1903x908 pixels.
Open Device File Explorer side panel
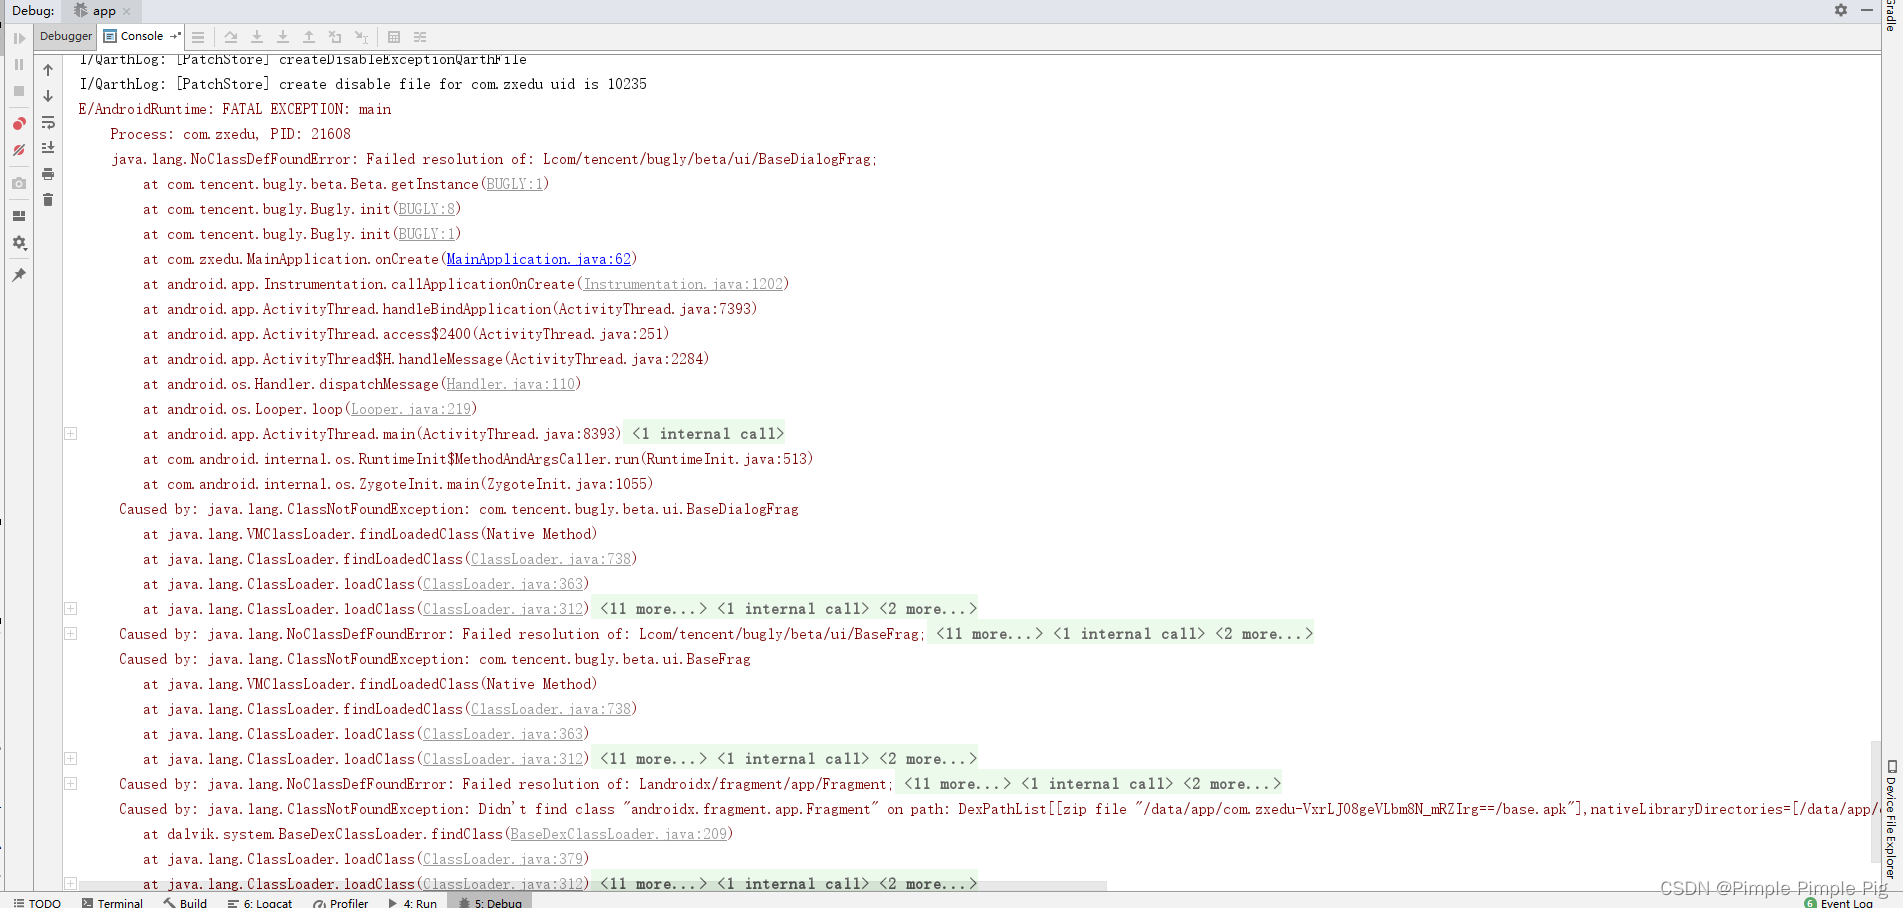[x=1892, y=820]
